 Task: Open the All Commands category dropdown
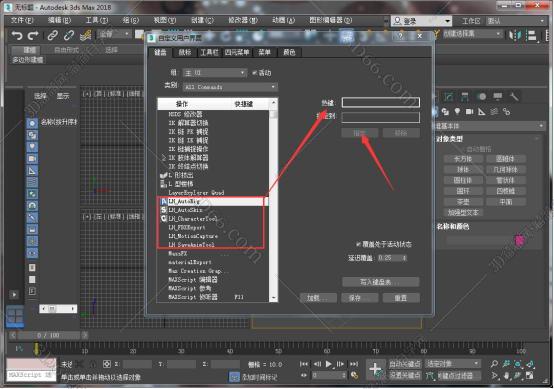tap(230, 87)
